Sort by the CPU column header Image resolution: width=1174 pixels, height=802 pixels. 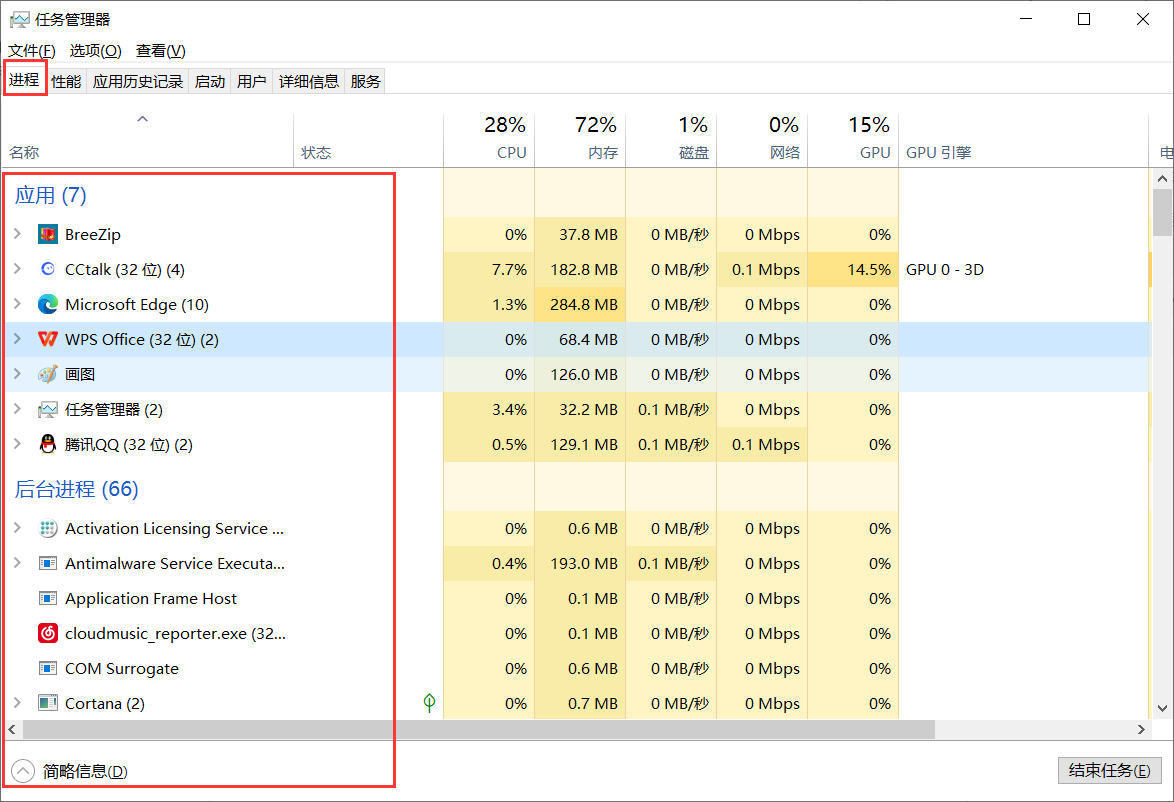pyautogui.click(x=489, y=140)
